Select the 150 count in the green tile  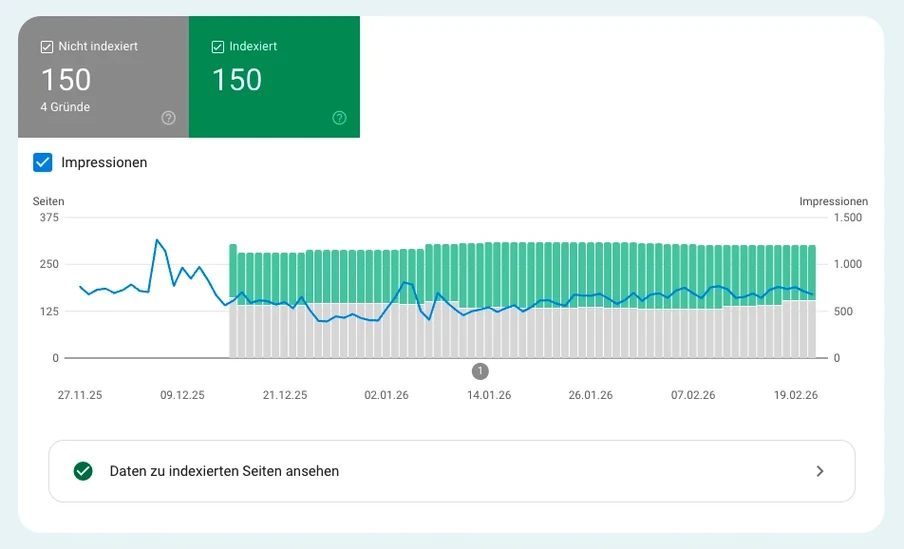(x=237, y=80)
